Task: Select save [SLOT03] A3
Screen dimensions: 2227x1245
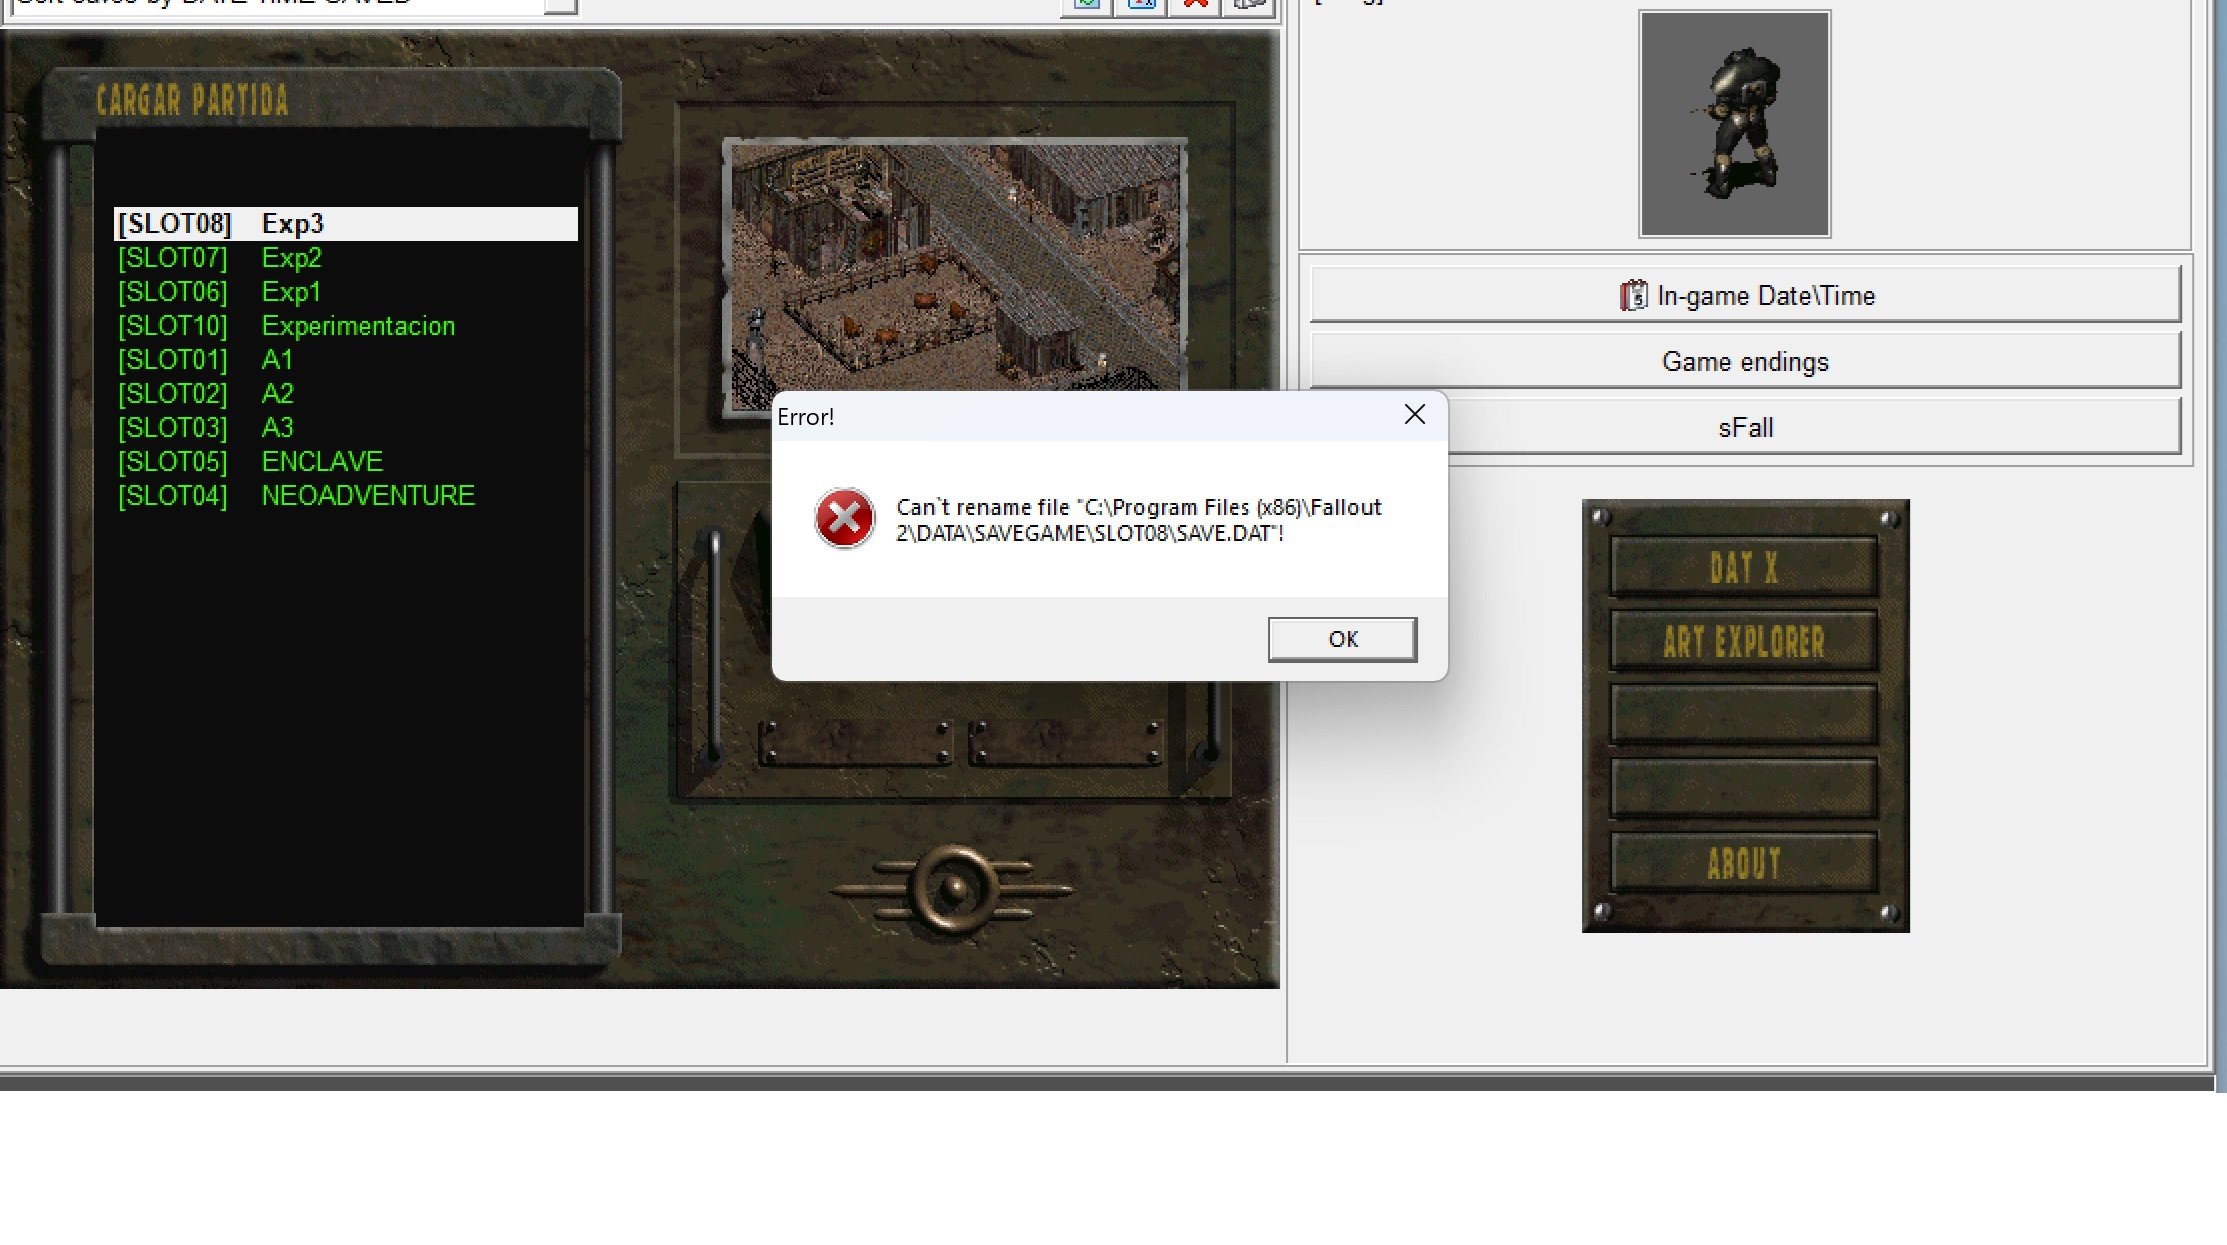Action: tap(346, 428)
